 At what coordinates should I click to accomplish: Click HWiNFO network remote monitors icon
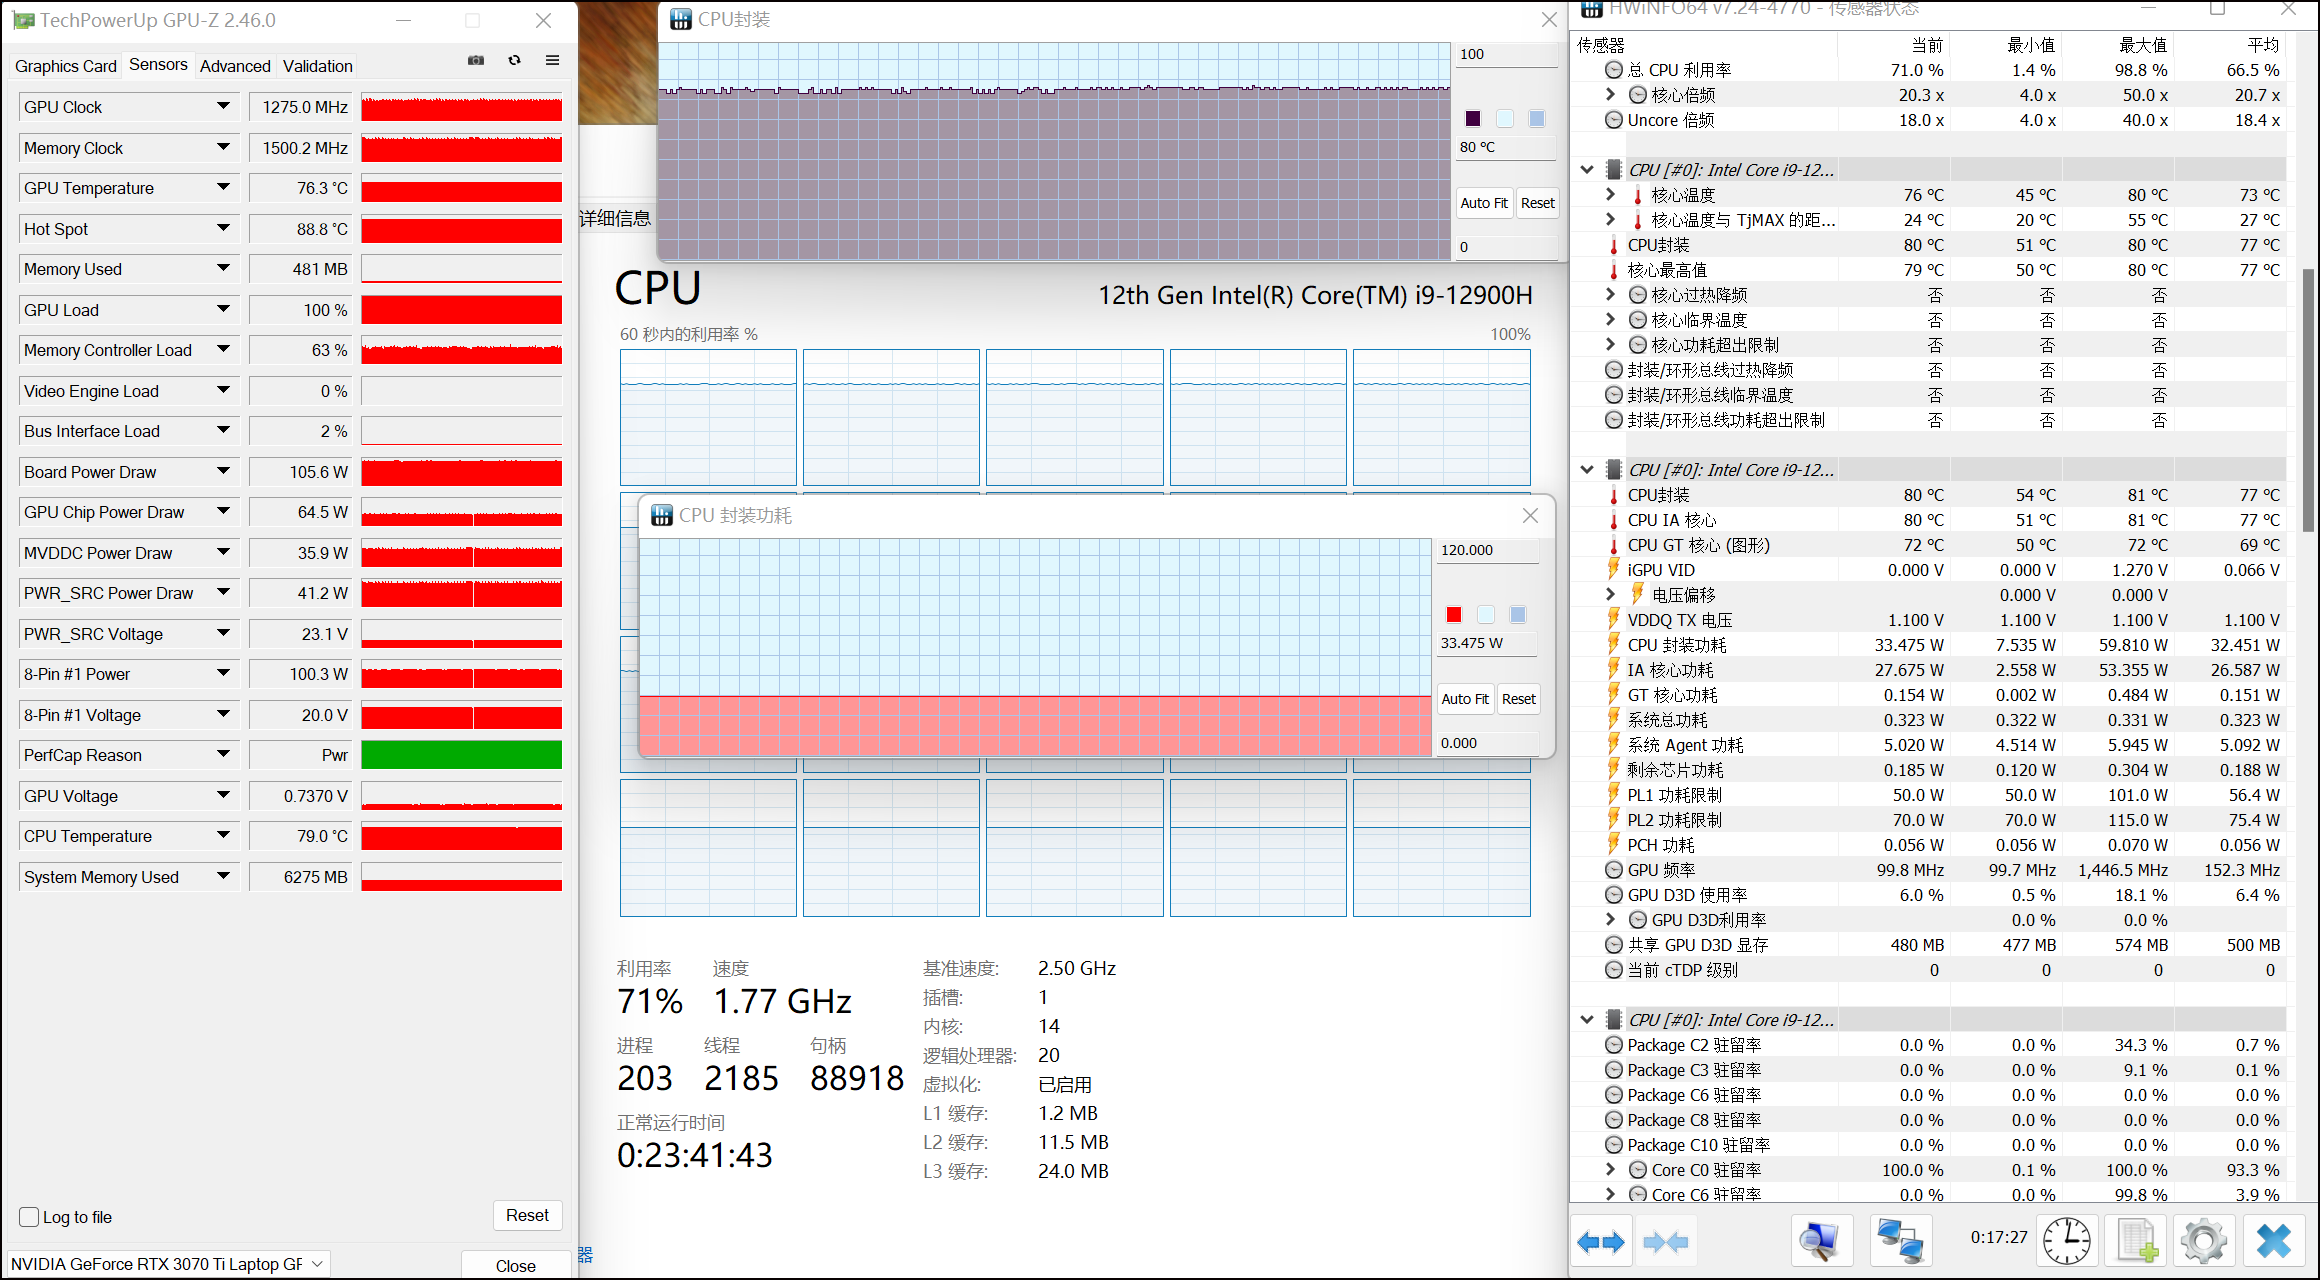[1899, 1242]
